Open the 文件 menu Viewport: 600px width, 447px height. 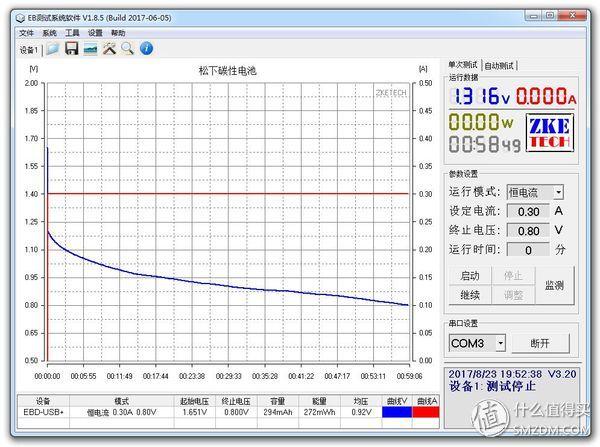click(x=26, y=32)
